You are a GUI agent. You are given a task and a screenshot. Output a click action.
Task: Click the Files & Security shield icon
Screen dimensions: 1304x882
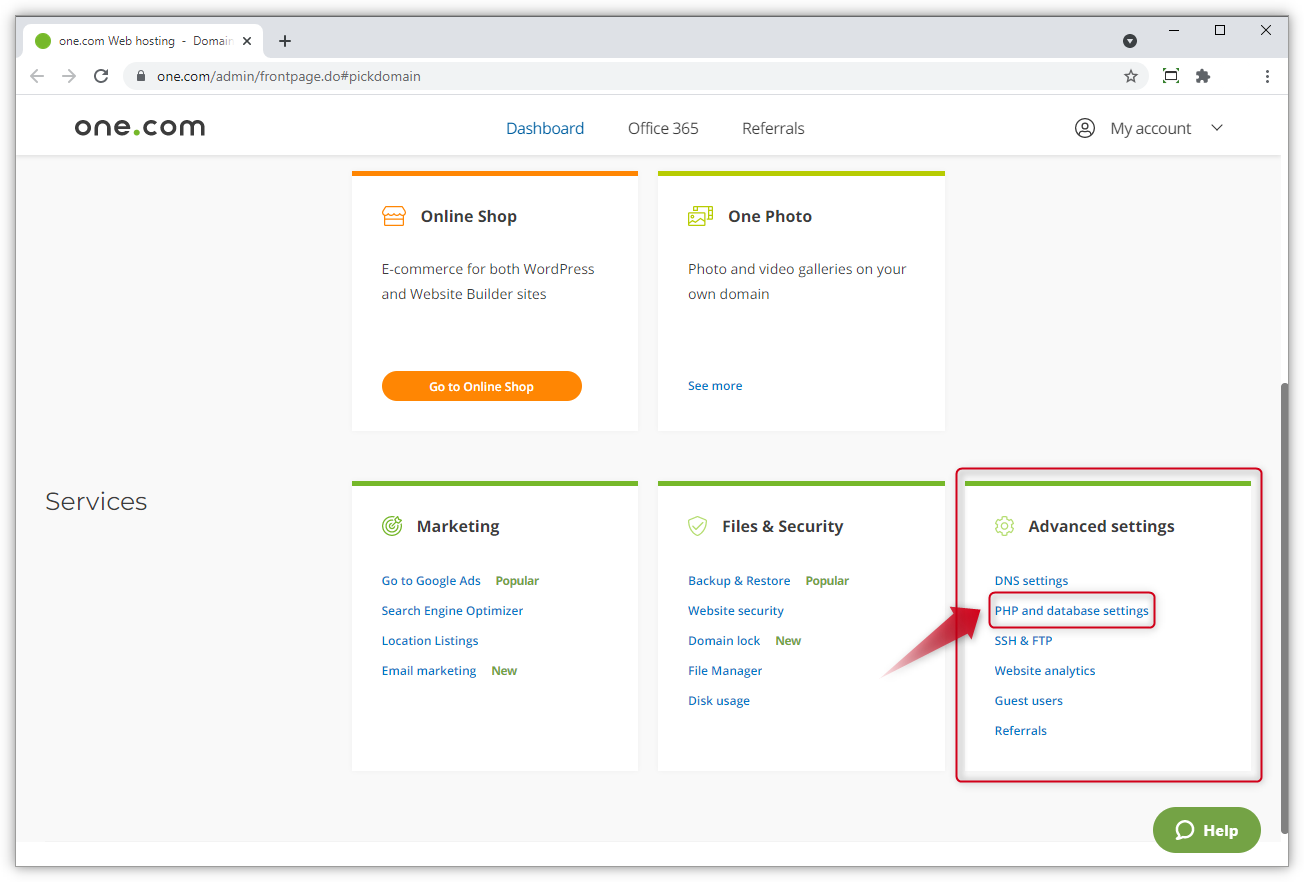pyautogui.click(x=697, y=525)
